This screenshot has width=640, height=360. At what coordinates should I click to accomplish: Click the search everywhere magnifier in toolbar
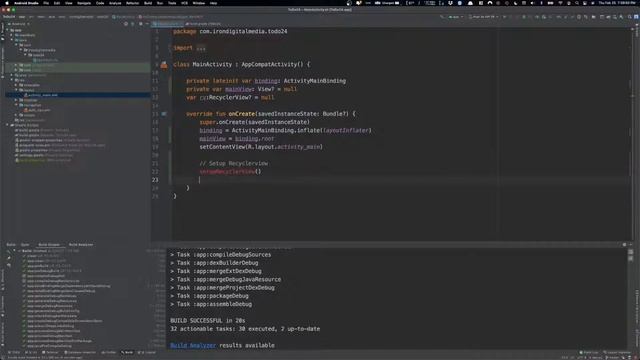tap(630, 17)
